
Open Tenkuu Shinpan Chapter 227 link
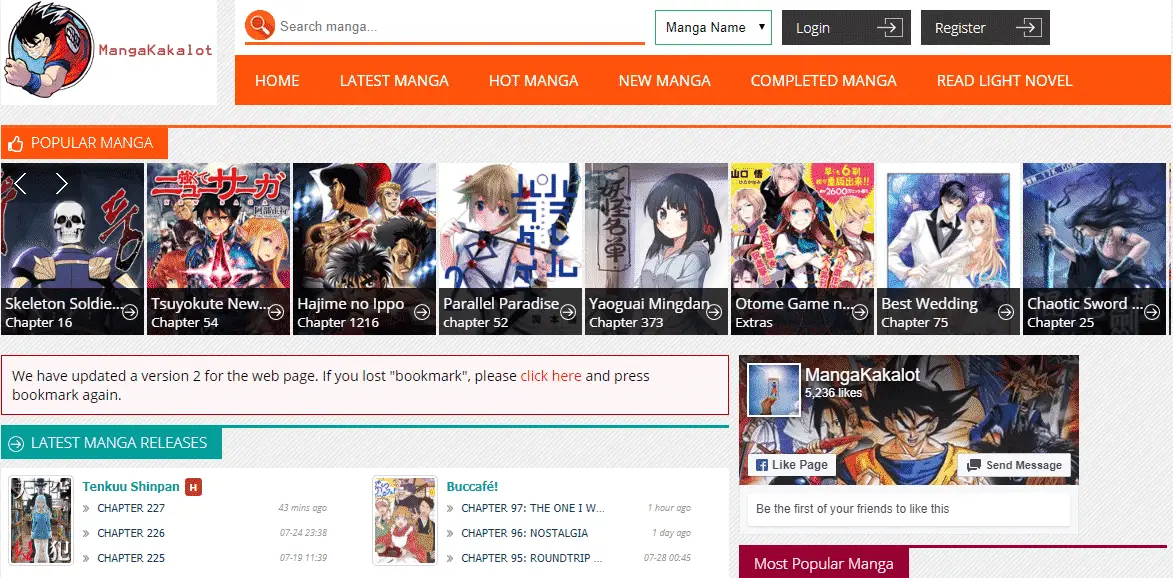point(131,508)
